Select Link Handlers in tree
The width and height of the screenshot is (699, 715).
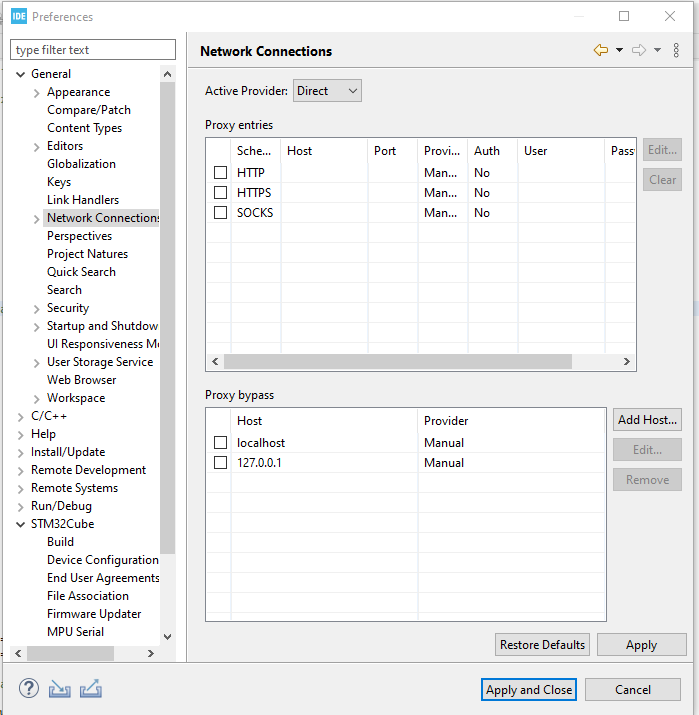pos(83,200)
